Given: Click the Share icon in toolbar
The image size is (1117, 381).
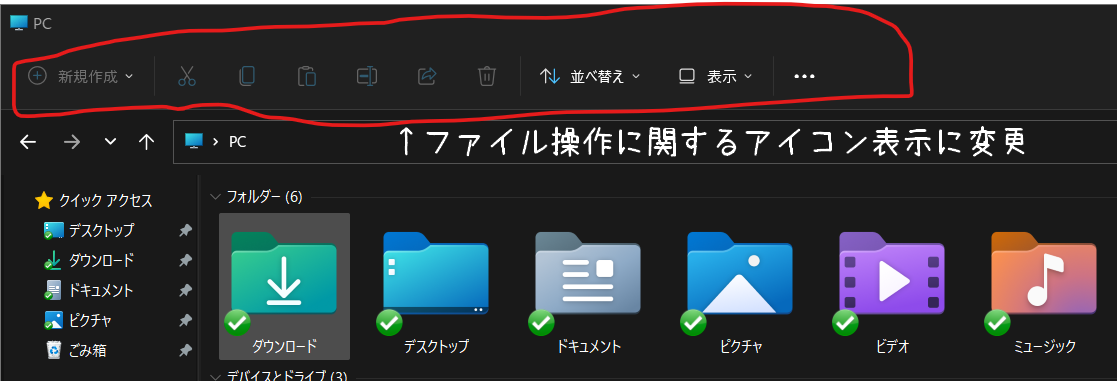Looking at the screenshot, I should coord(427,76).
